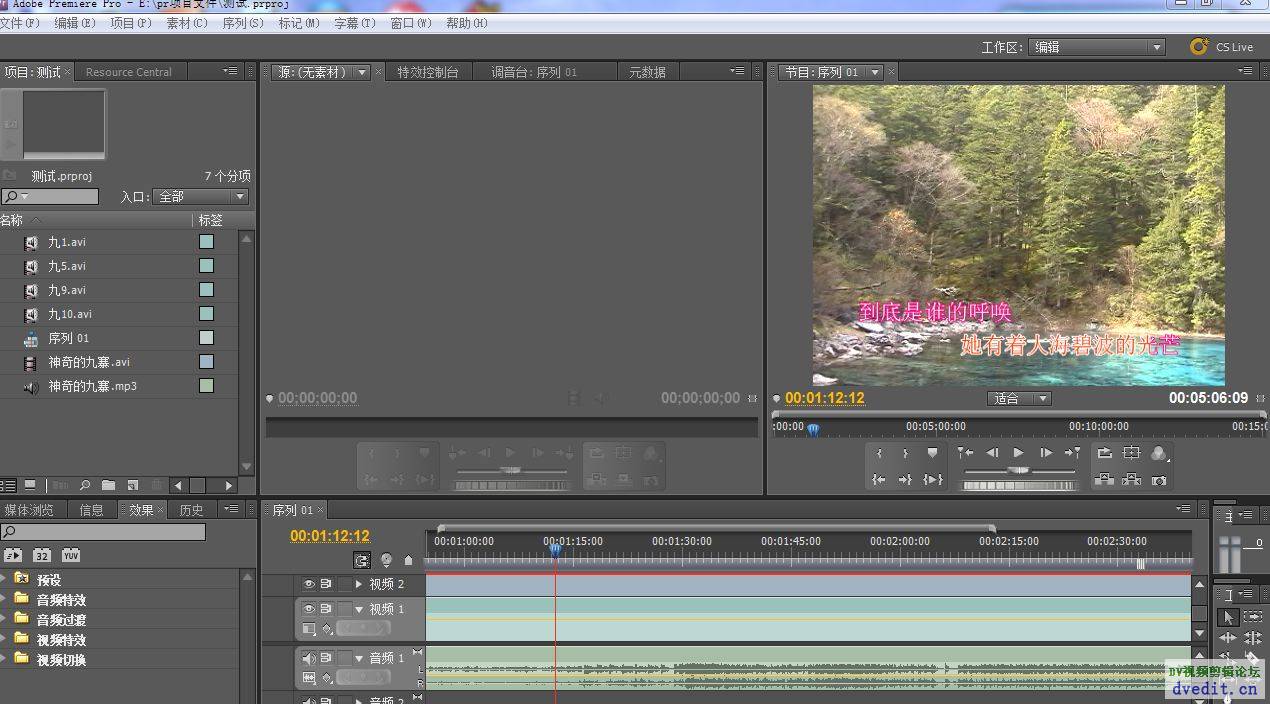Viewport: 1270px width, 704px height.
Task: Click the Export Frame camera icon
Action: (x=1158, y=480)
